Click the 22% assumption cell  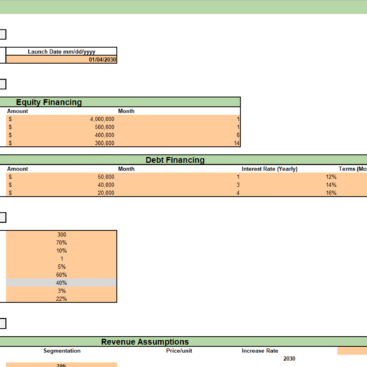pos(61,299)
